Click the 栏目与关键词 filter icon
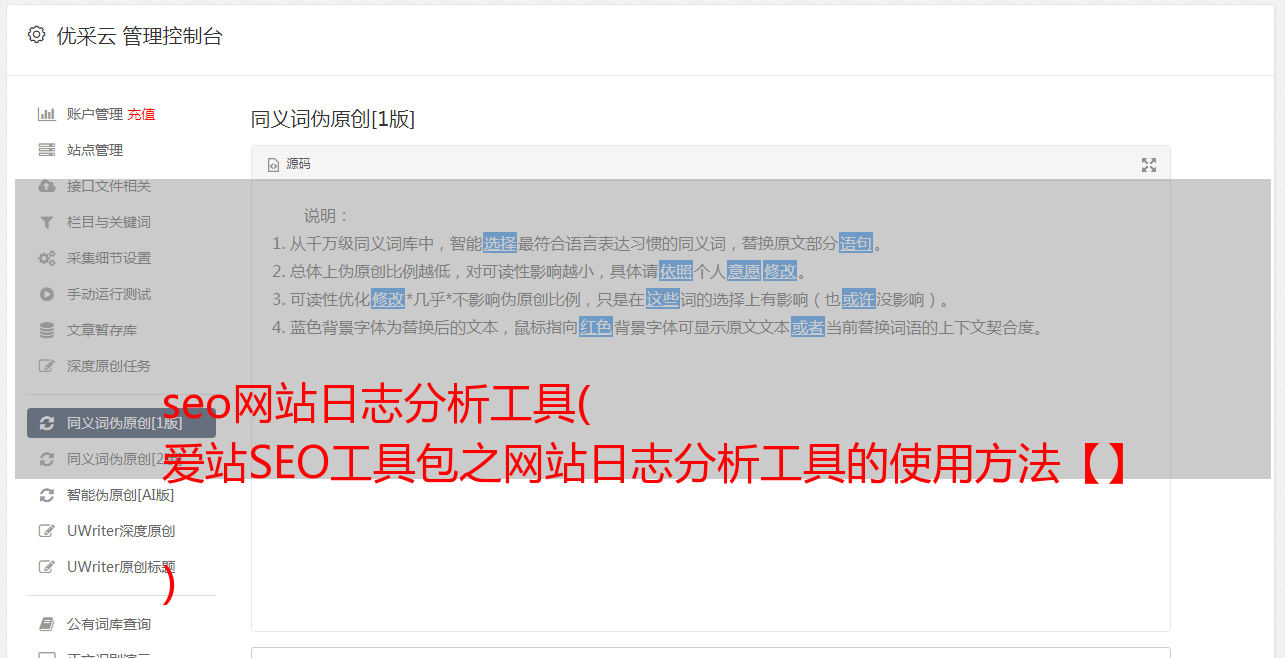 46,222
